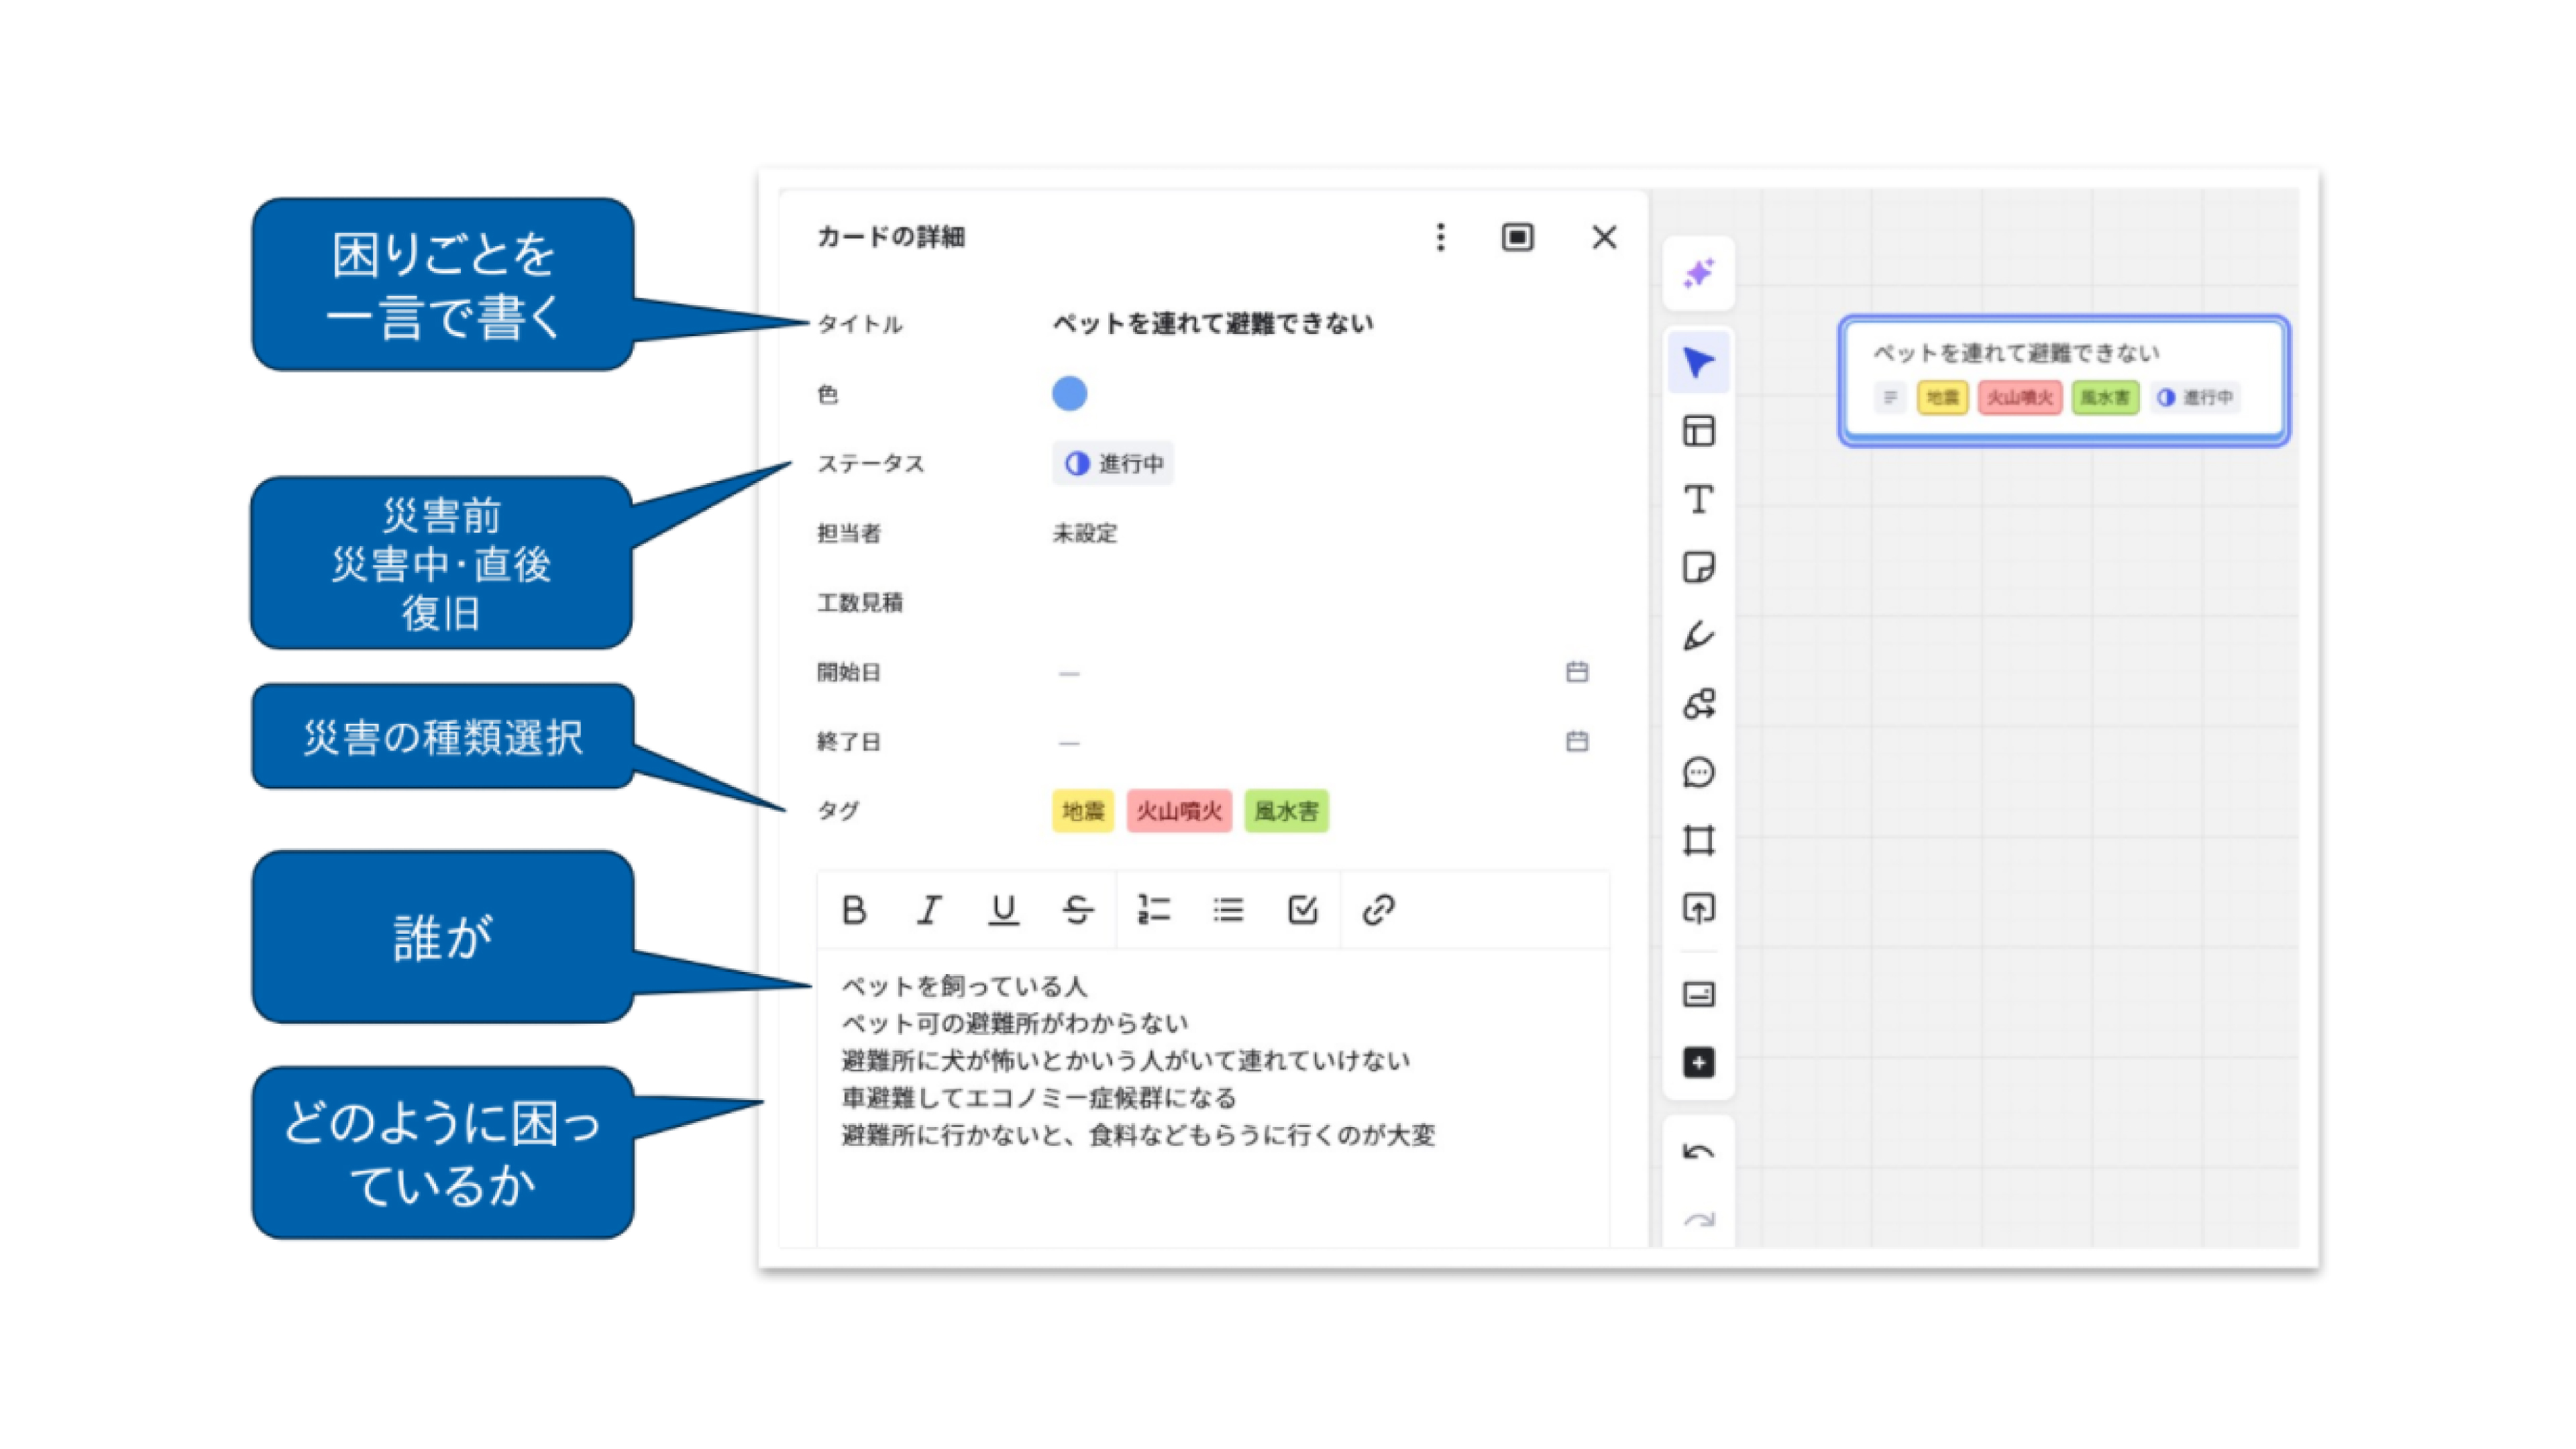Screen dimensions: 2576x1449
Task: Select the Text tool
Action: pos(1698,499)
